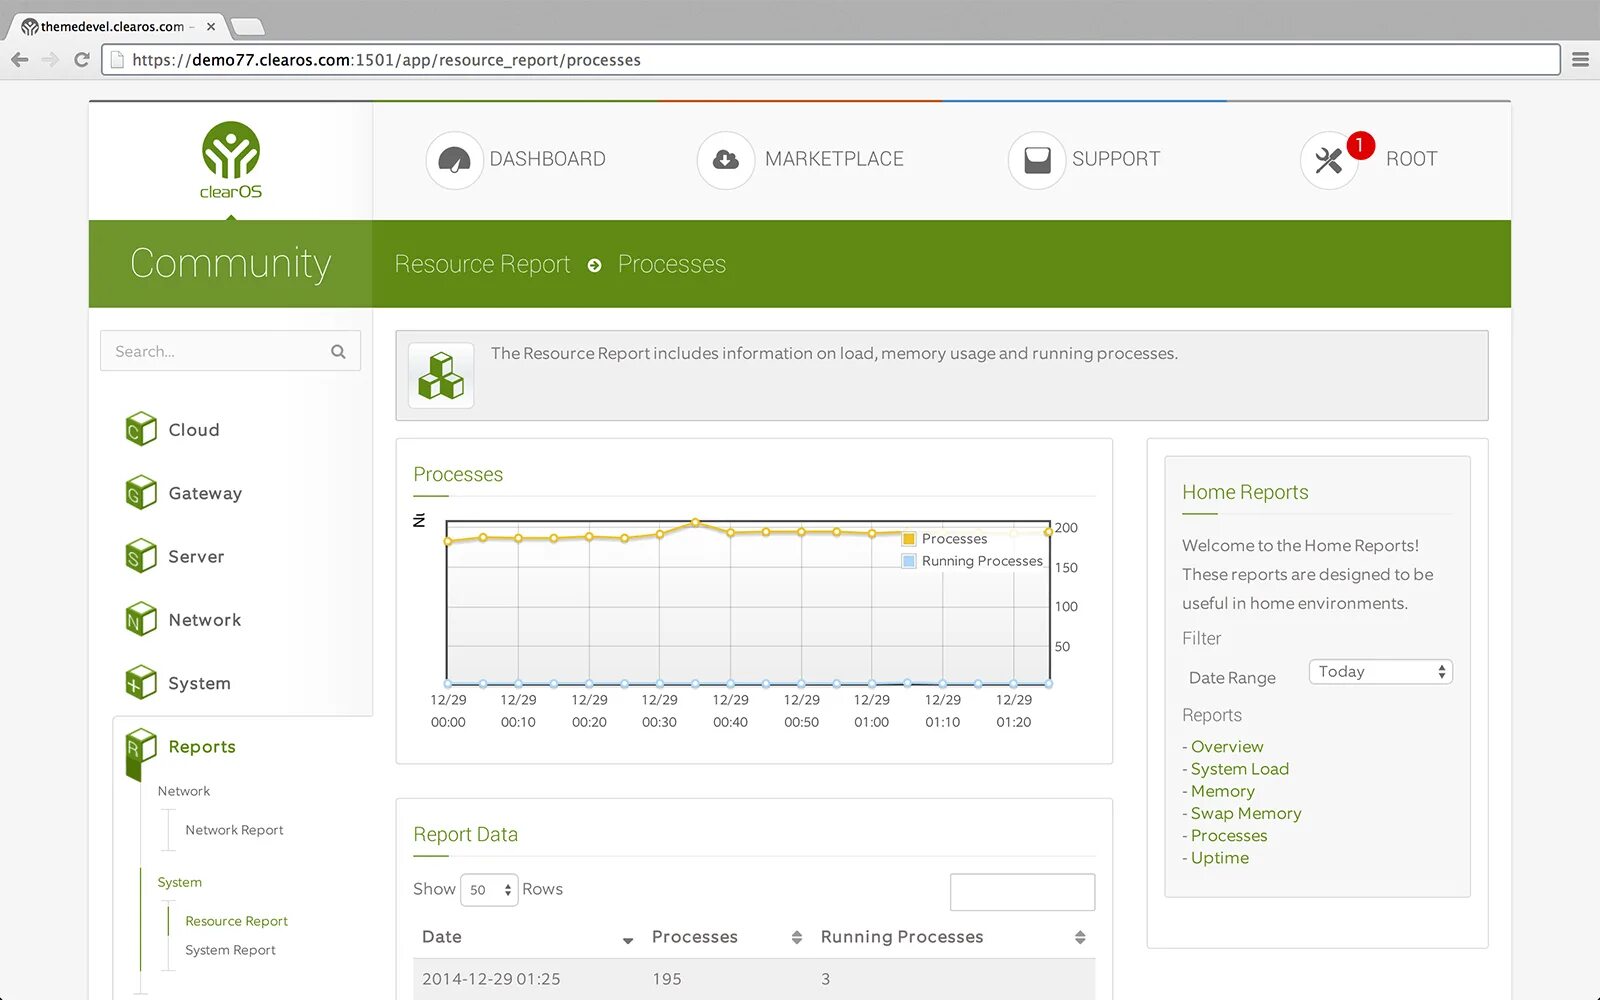Click the Server category cube icon

coord(141,556)
